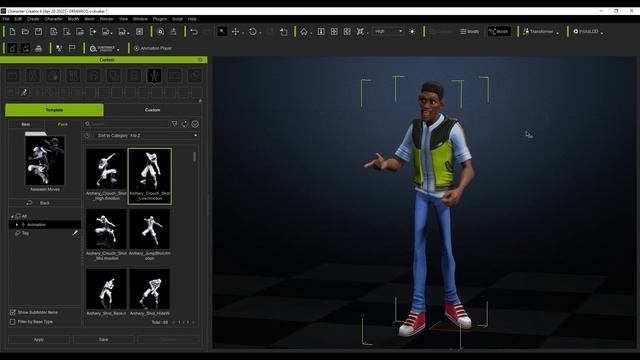
Task: Select the Tag row in the tree
Action: click(45, 233)
